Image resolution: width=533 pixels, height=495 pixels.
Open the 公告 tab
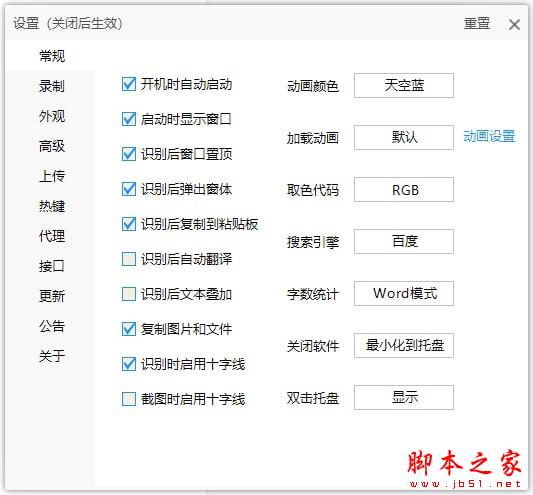tap(52, 326)
